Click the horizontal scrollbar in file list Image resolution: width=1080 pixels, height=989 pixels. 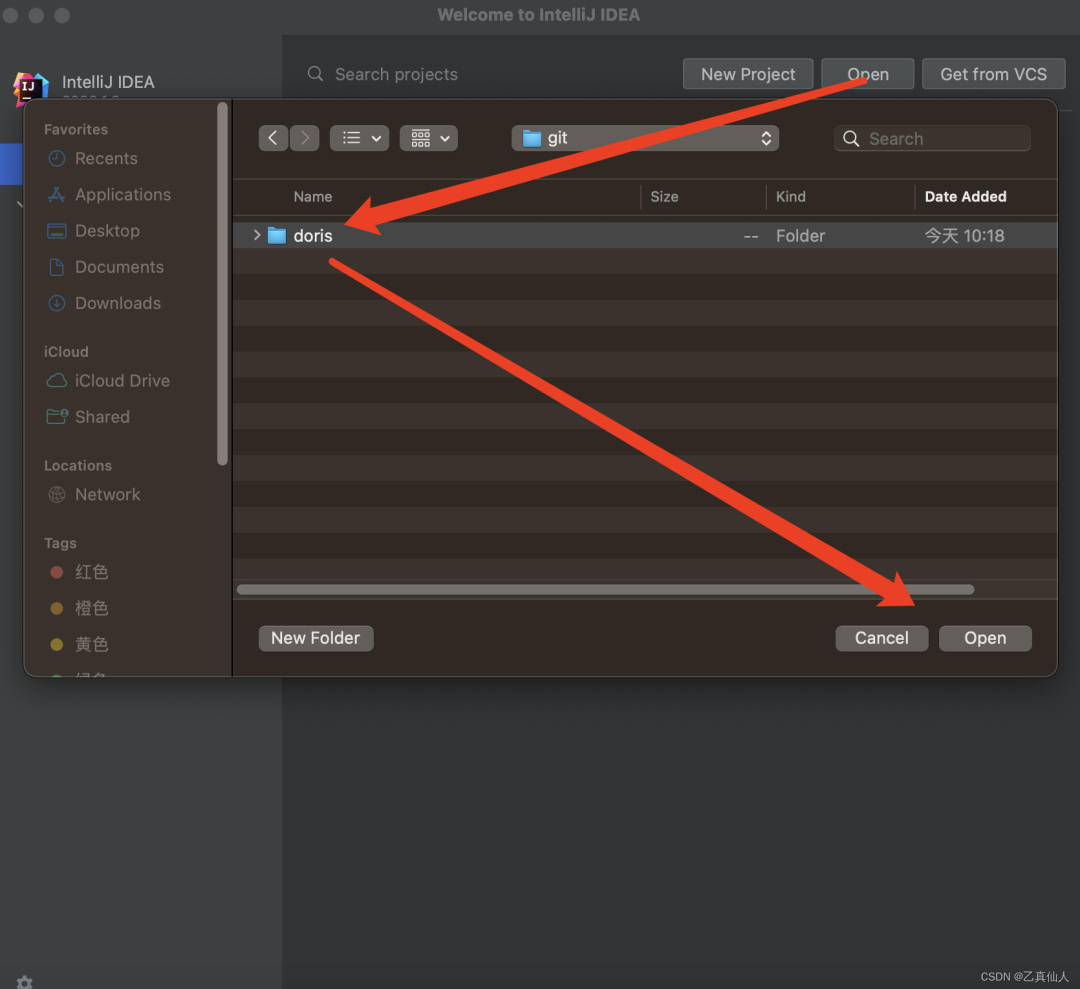tap(605, 590)
